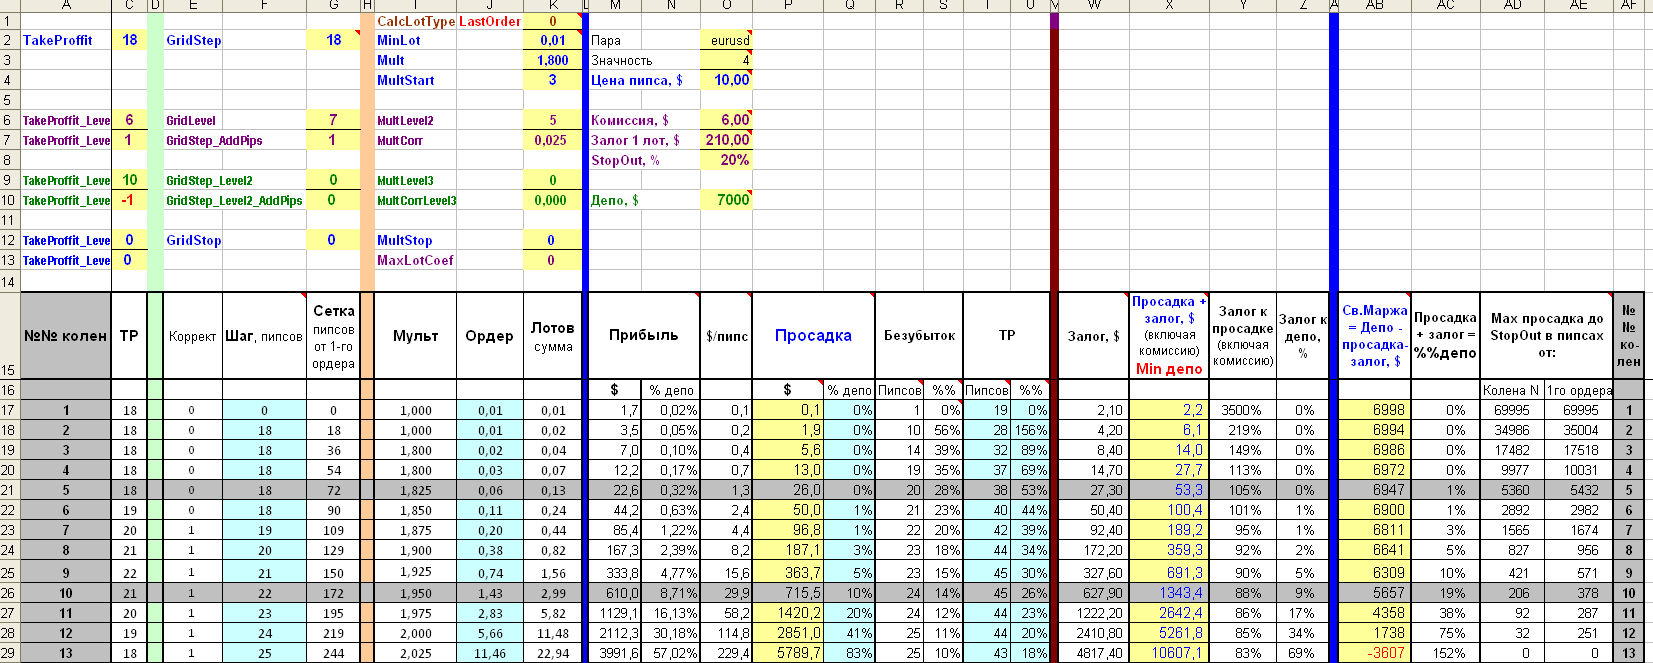Select row header 15
This screenshot has width=1653, height=663.
pos(9,336)
